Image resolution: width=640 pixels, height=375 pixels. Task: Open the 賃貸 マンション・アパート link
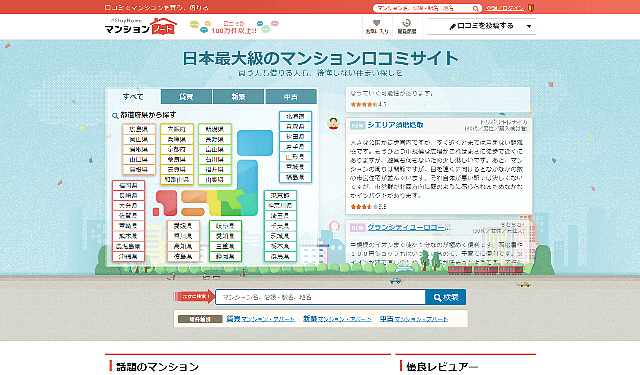(260, 319)
